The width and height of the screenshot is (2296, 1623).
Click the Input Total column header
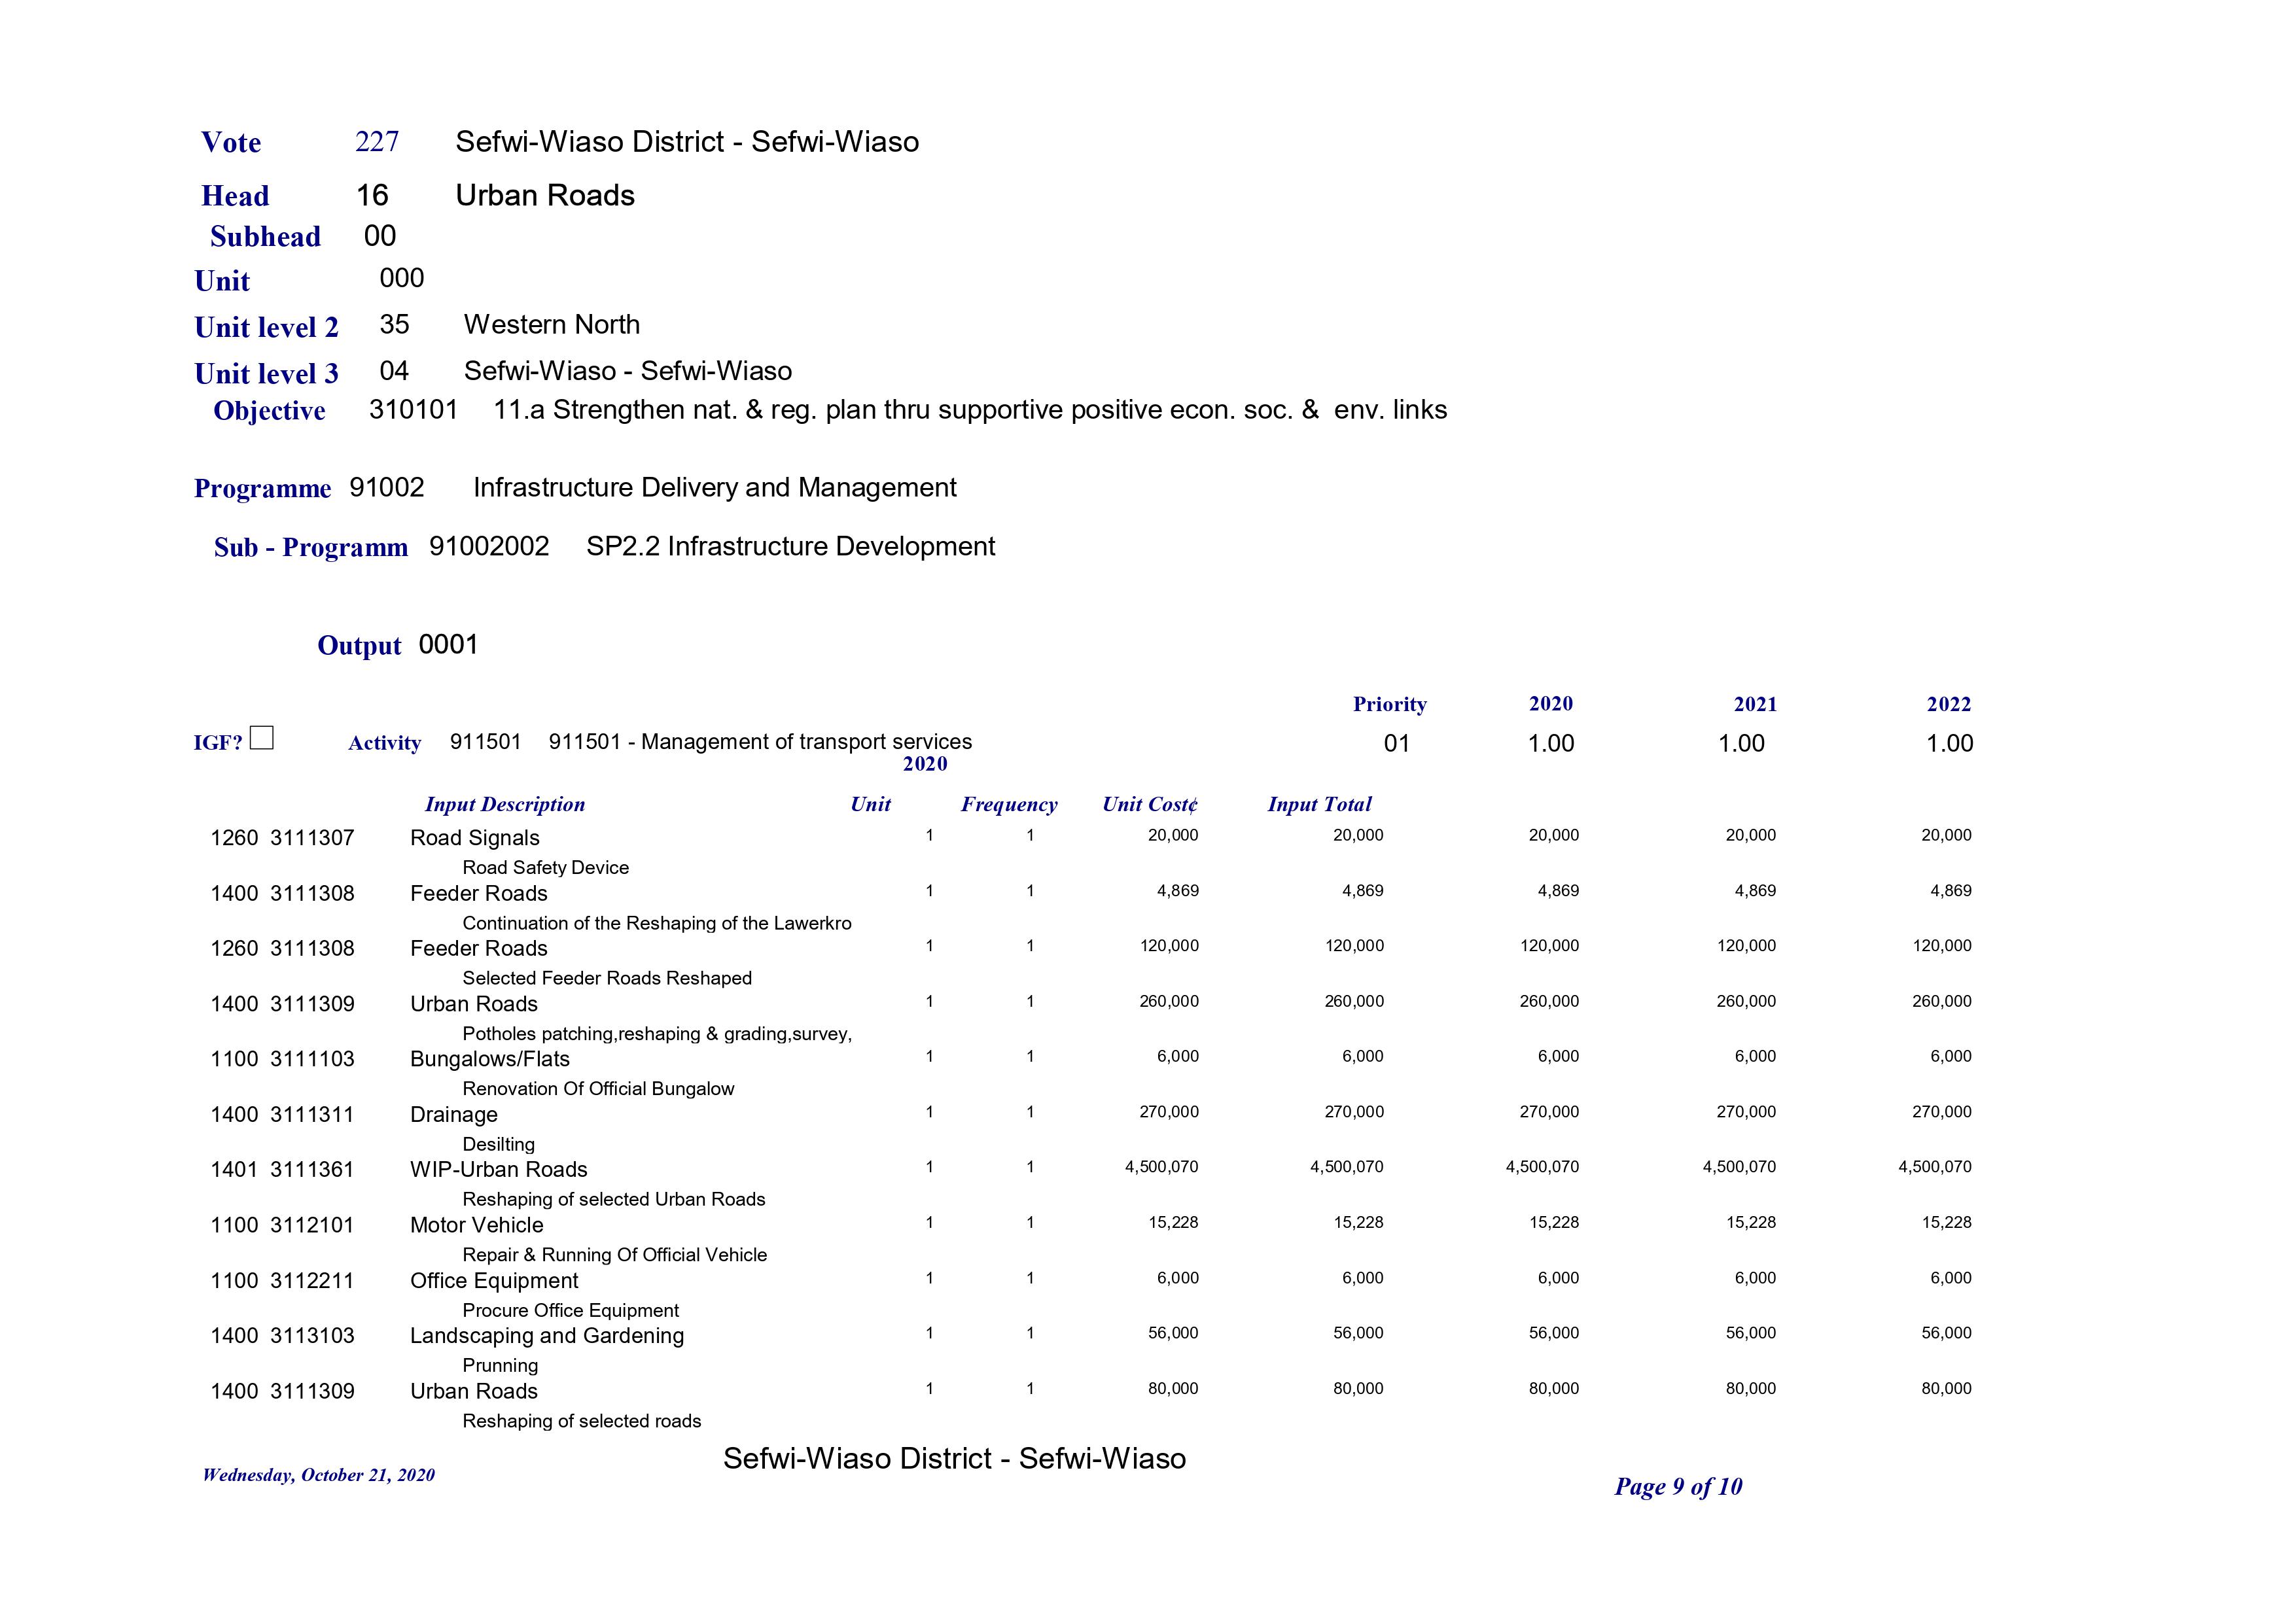(1319, 804)
